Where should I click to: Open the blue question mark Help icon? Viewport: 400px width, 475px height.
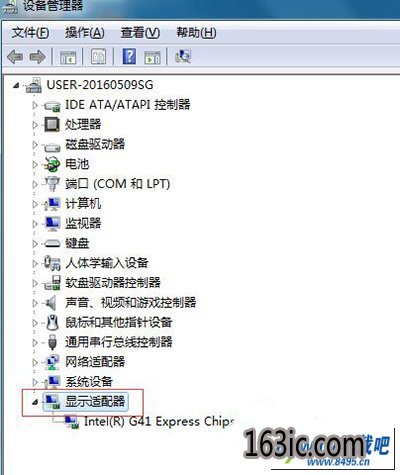[129, 56]
